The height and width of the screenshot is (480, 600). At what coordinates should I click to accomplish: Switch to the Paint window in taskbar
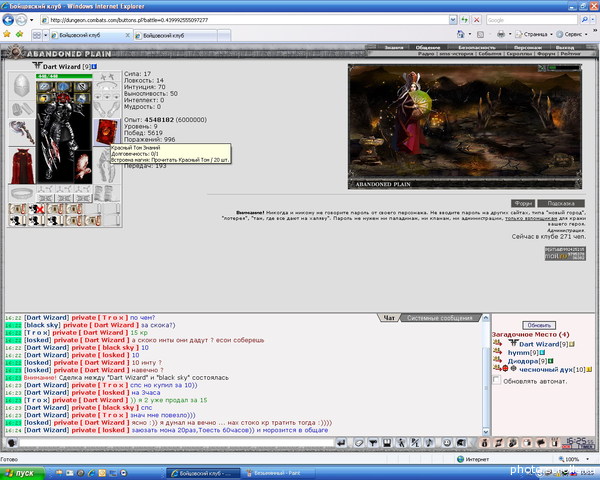(279, 473)
